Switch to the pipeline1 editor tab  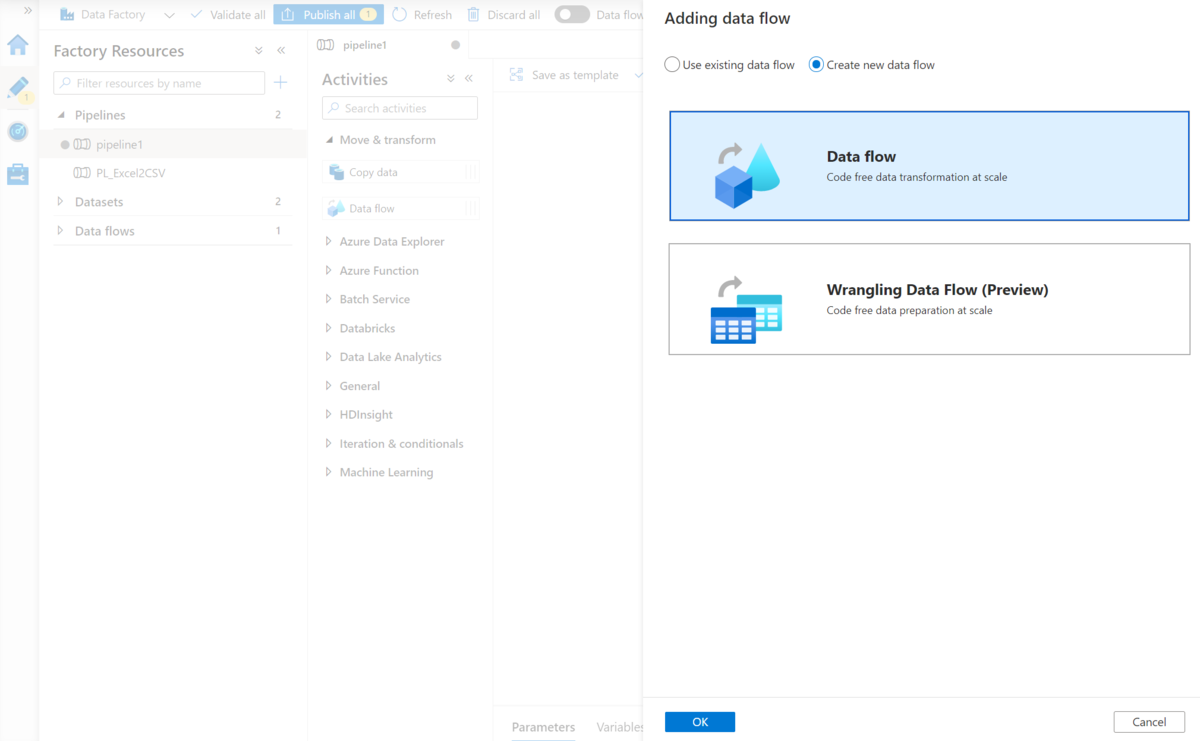(x=388, y=45)
